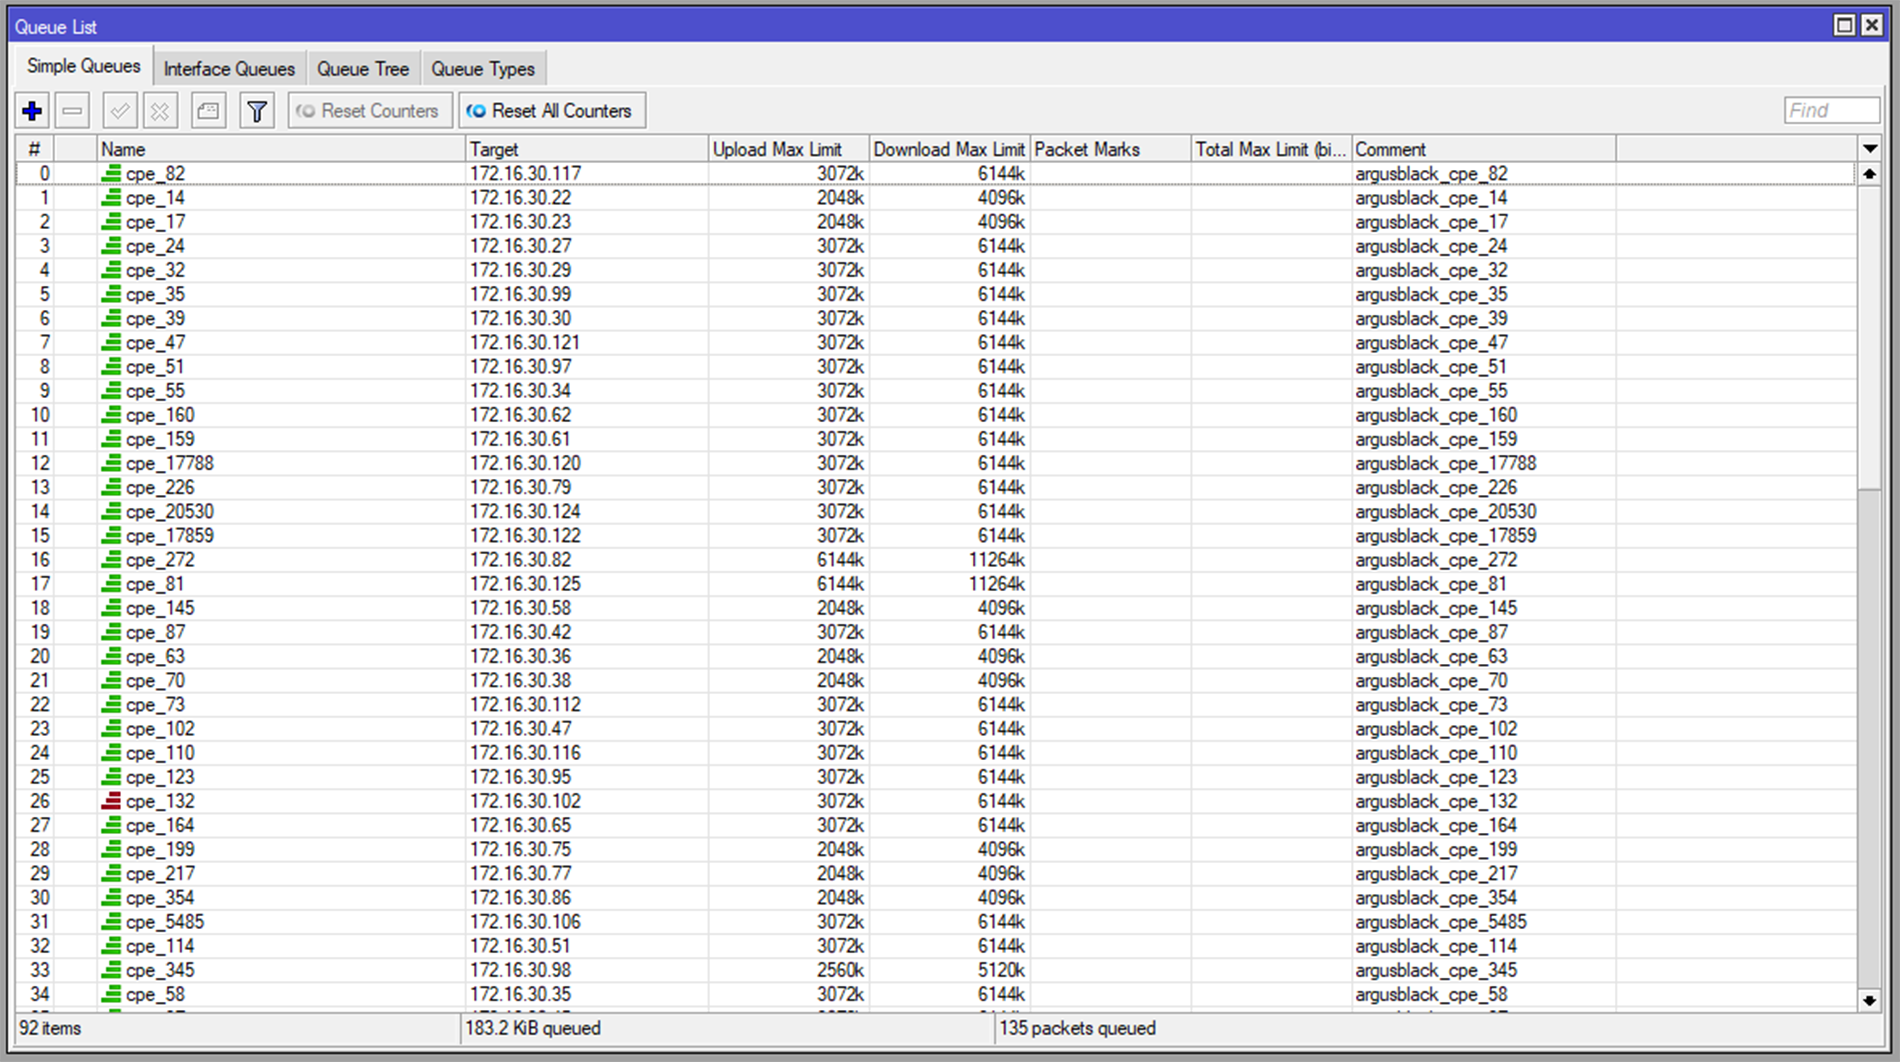Image resolution: width=1901 pixels, height=1062 pixels.
Task: Click the Remove (minus) toolbar icon
Action: tap(73, 111)
